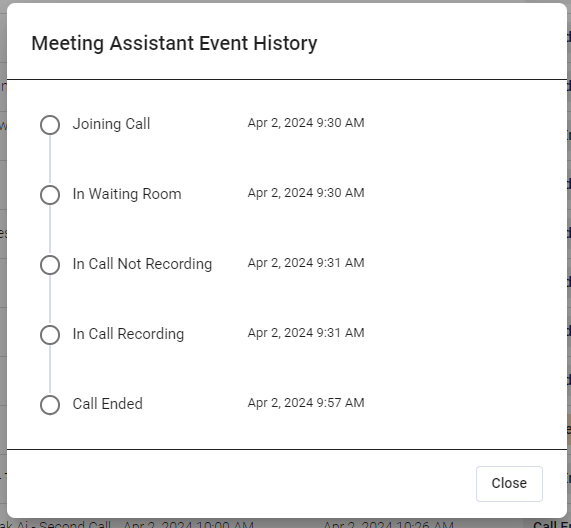The width and height of the screenshot is (571, 528).
Task: Close the event history dialog
Action: [x=509, y=484]
